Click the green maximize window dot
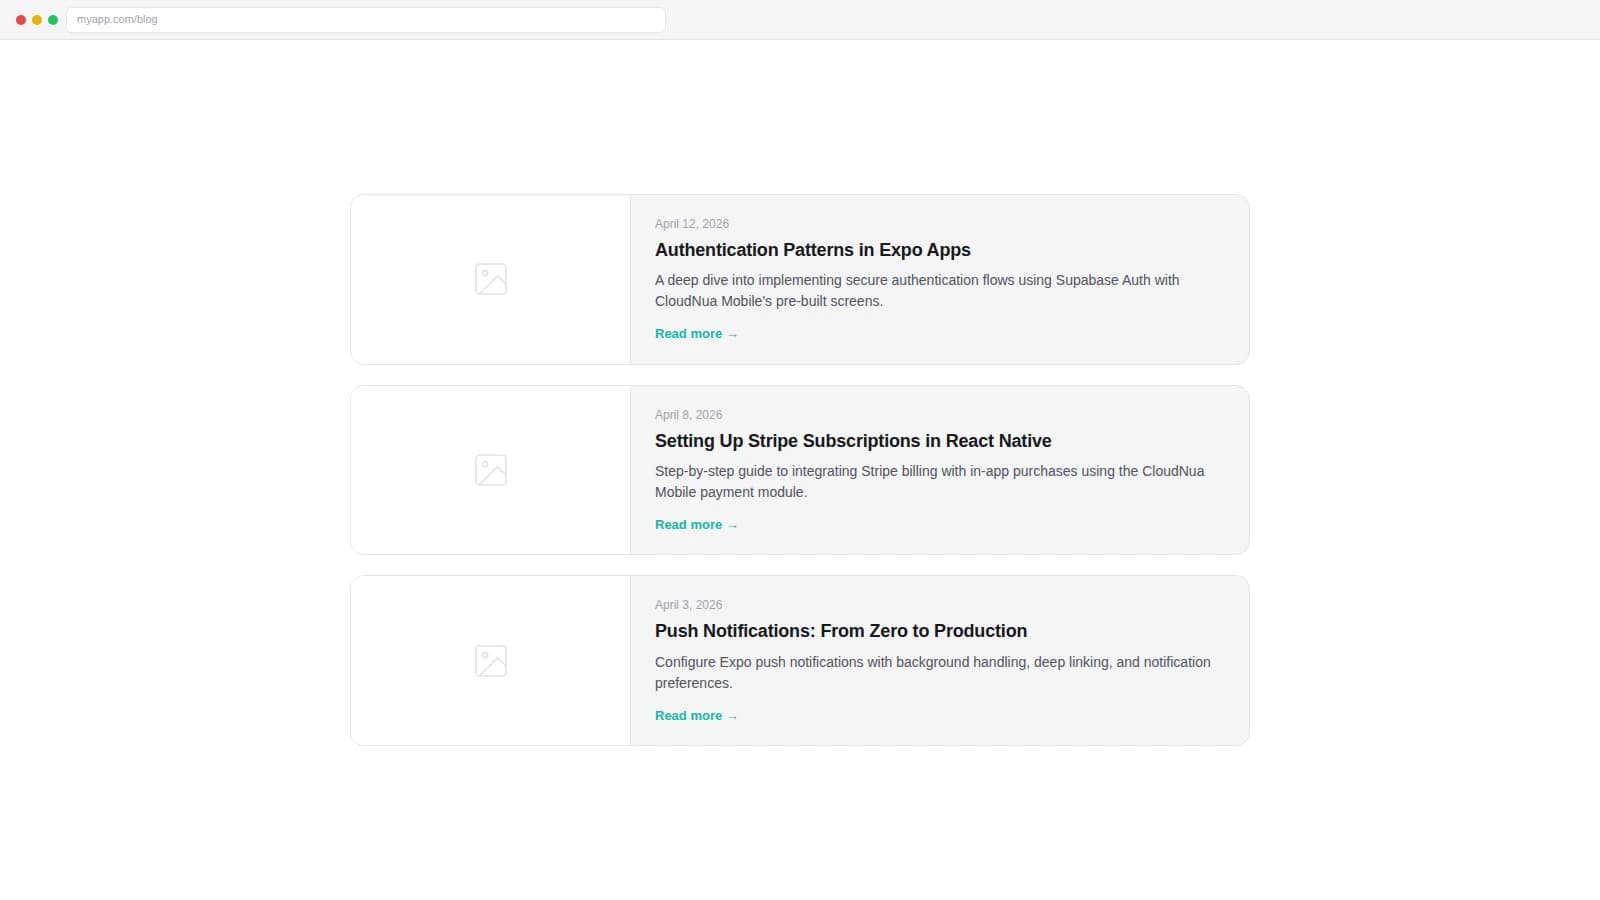 click(53, 20)
